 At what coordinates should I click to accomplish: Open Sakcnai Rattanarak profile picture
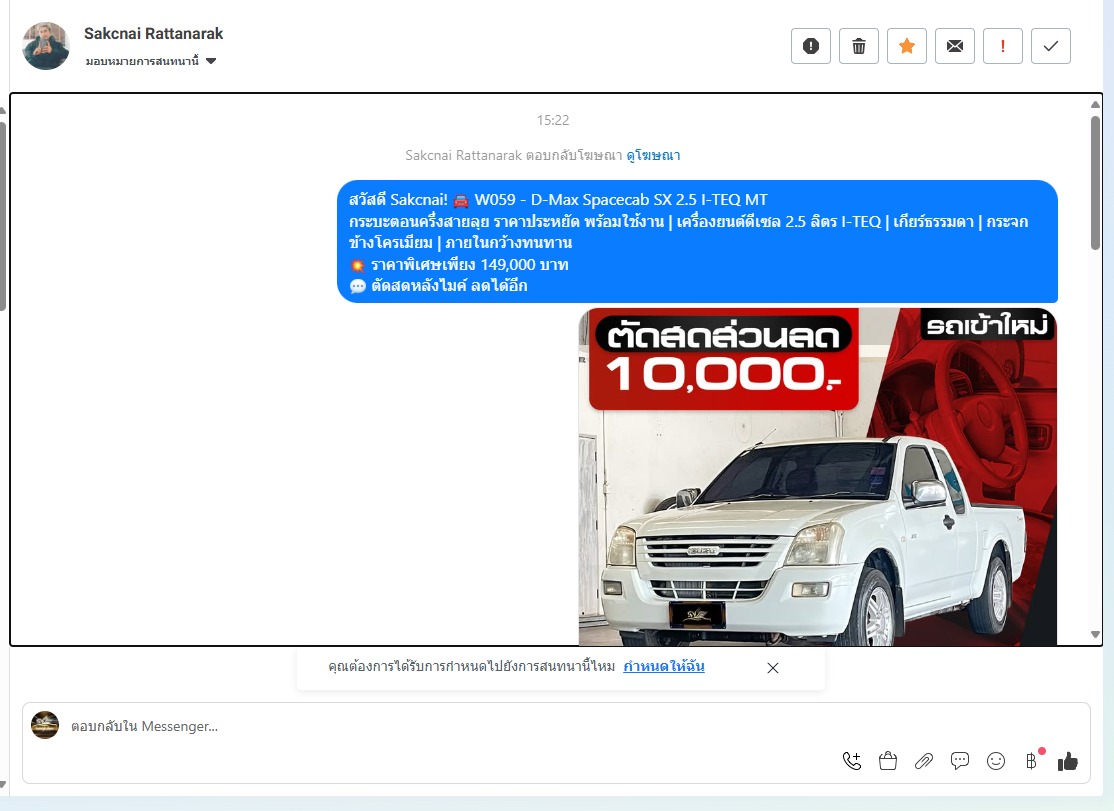point(45,46)
